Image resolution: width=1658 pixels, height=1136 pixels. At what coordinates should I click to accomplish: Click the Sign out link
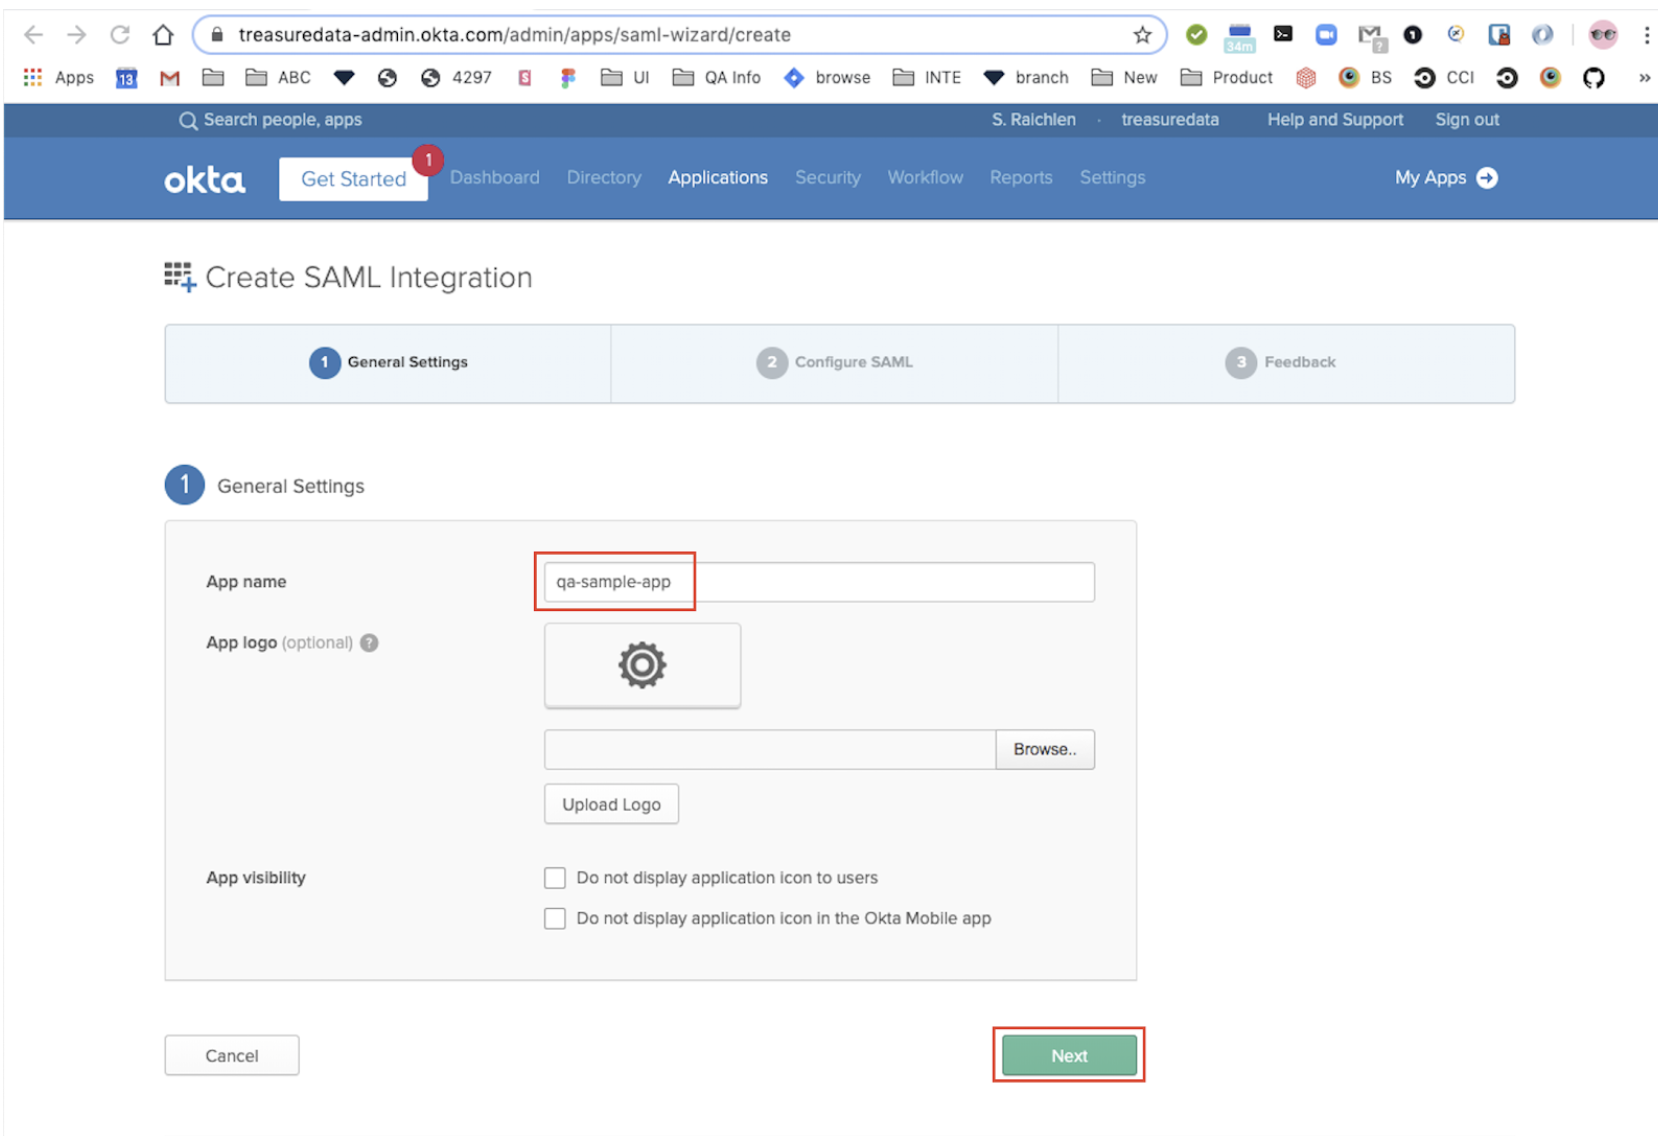click(x=1466, y=120)
